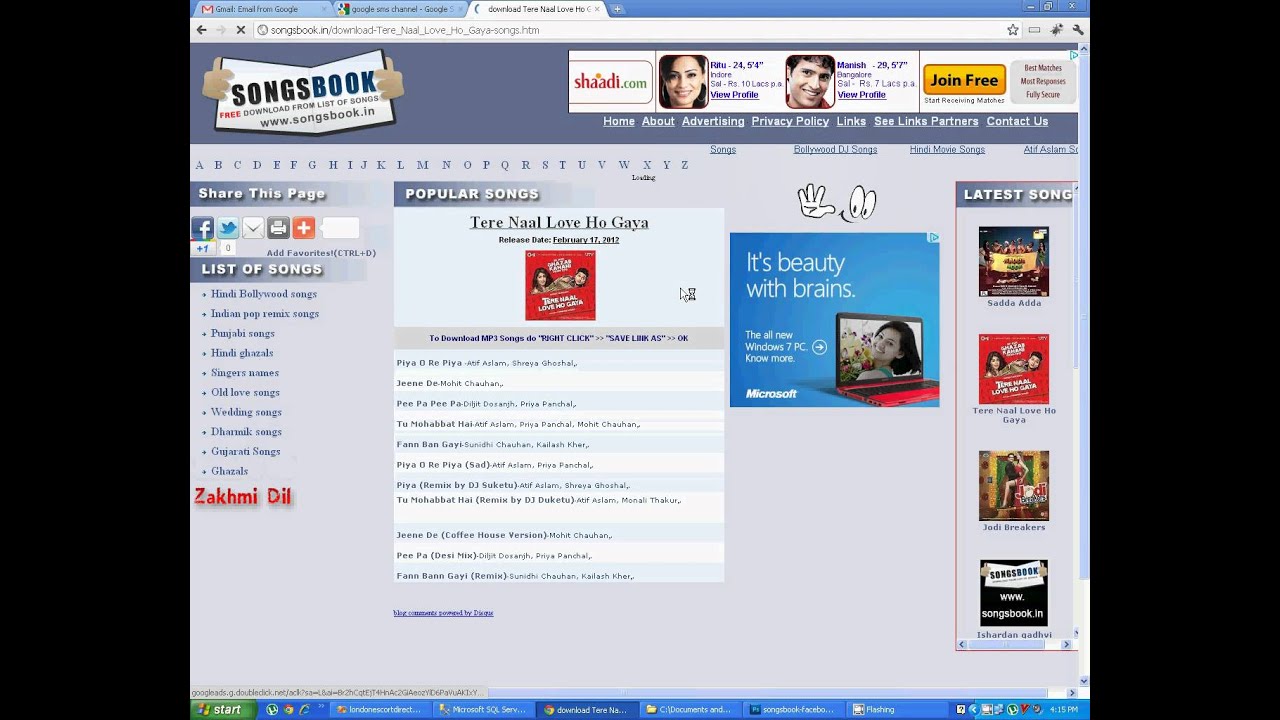
Task: Click Jeene De song link
Action: [x=417, y=383]
